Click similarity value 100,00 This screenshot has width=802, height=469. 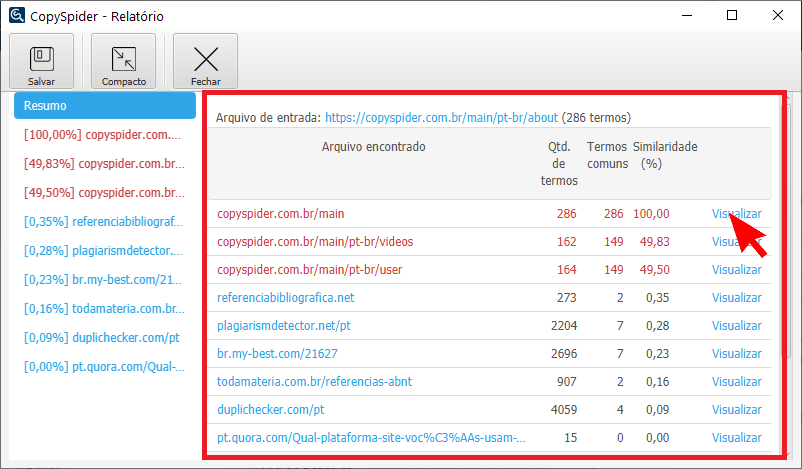click(651, 214)
